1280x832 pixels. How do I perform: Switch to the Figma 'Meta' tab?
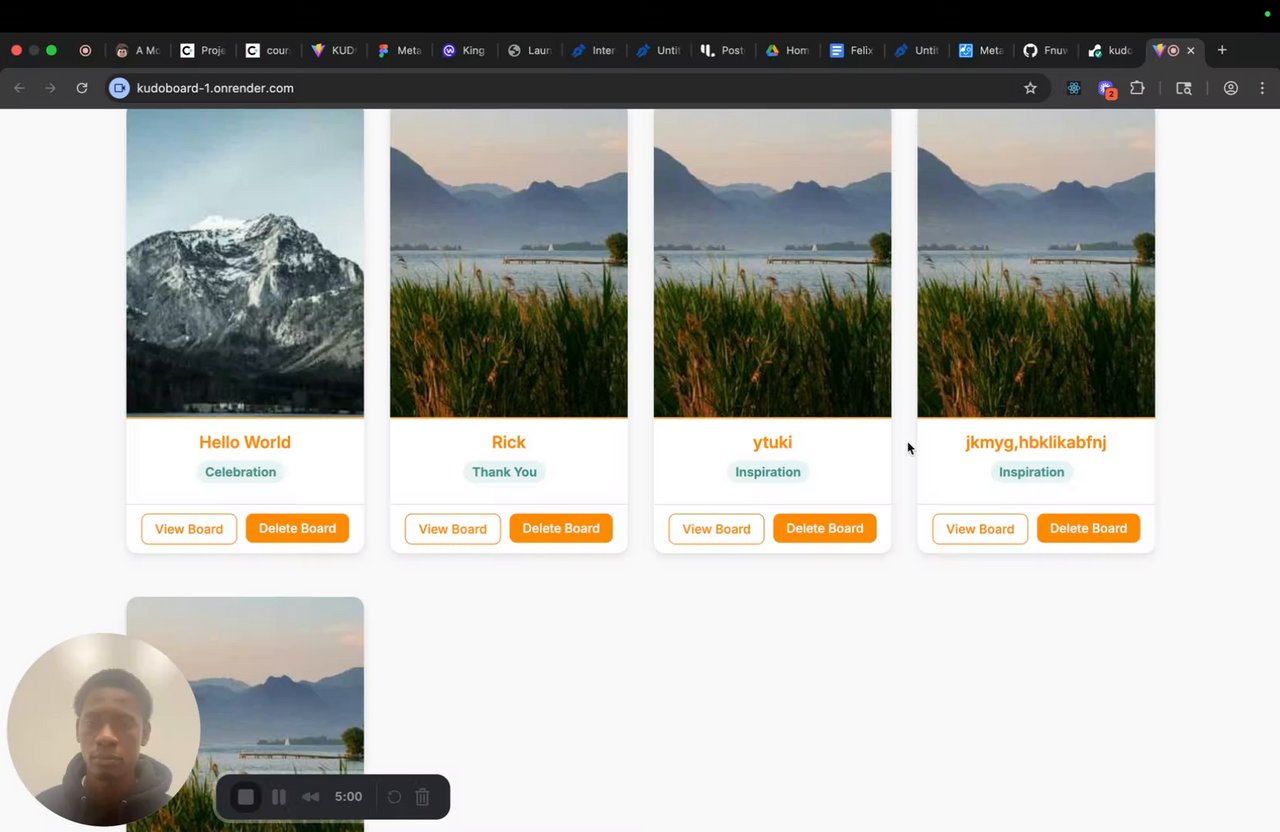(399, 50)
